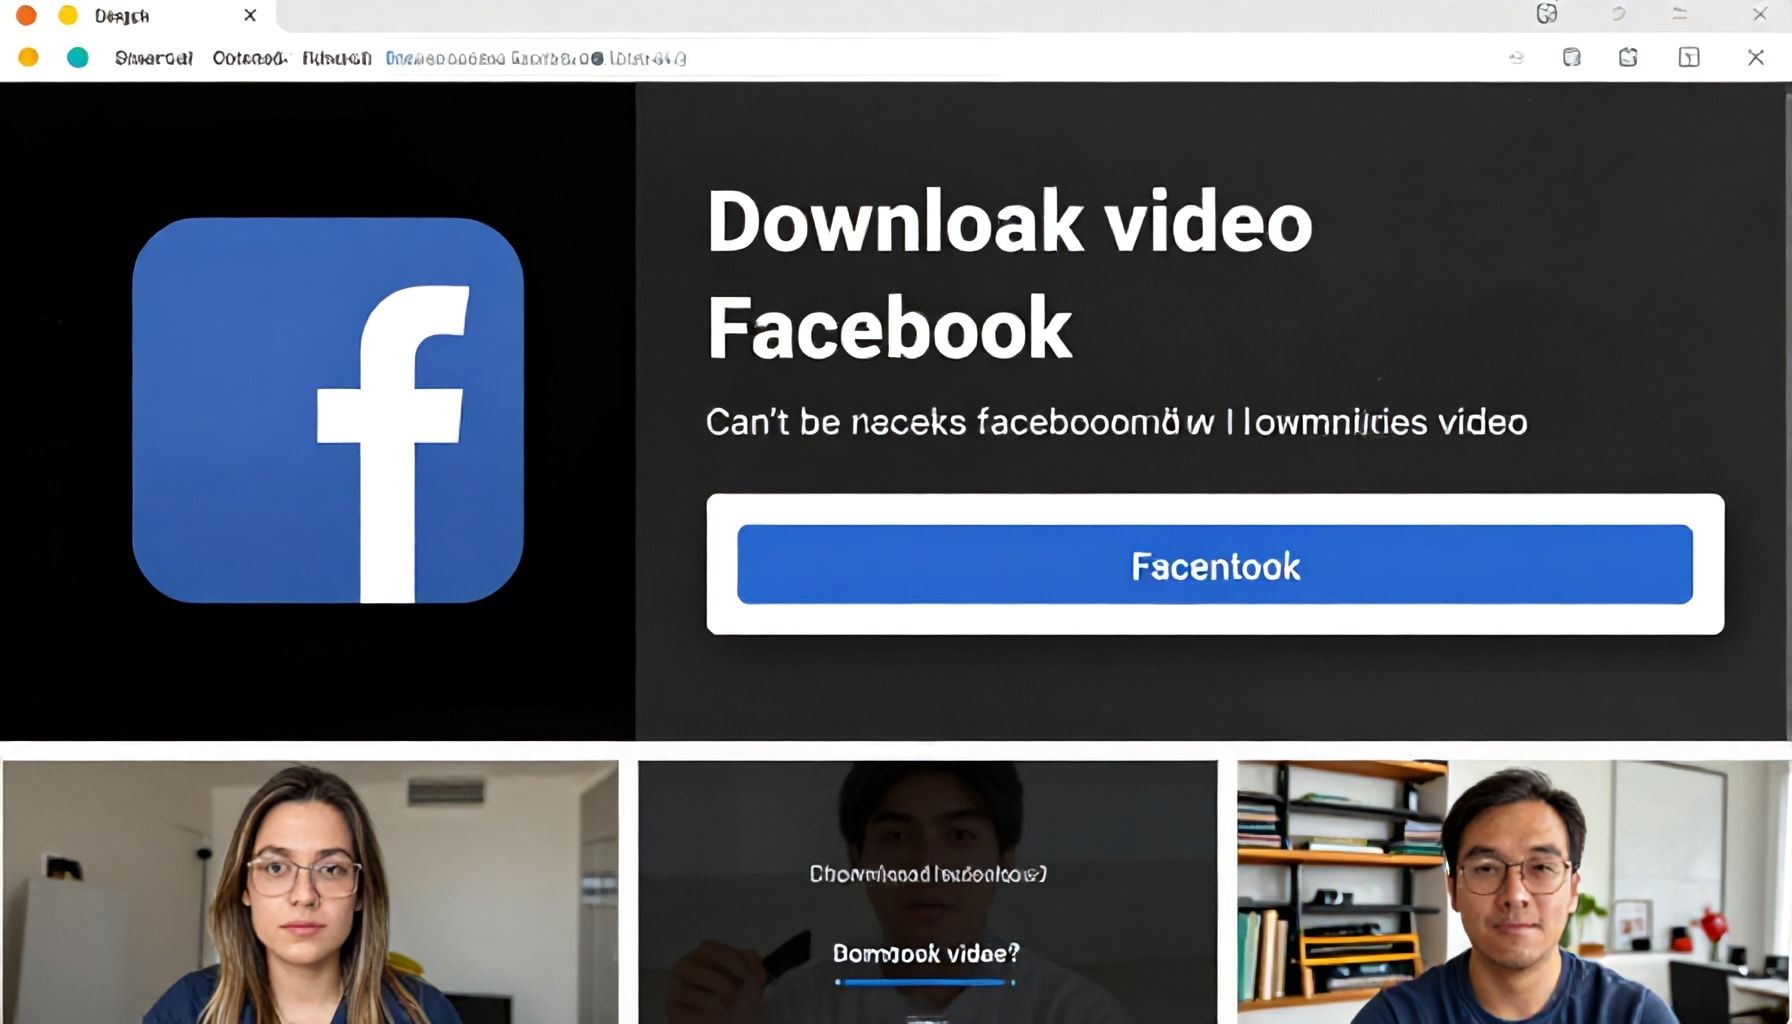Click the first icon in the title bar's right group
Screen dimensions: 1792x1024
tap(1546, 14)
